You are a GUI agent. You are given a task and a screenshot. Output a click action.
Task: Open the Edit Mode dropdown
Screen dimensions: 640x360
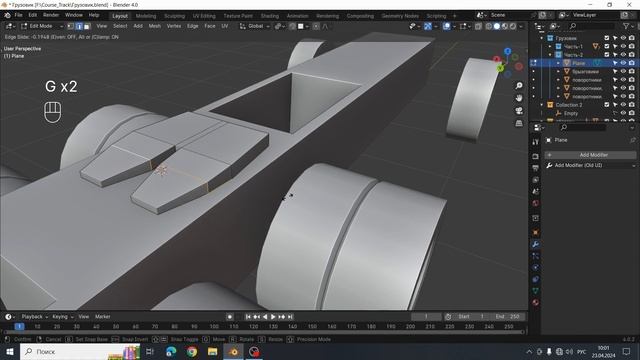[42, 26]
